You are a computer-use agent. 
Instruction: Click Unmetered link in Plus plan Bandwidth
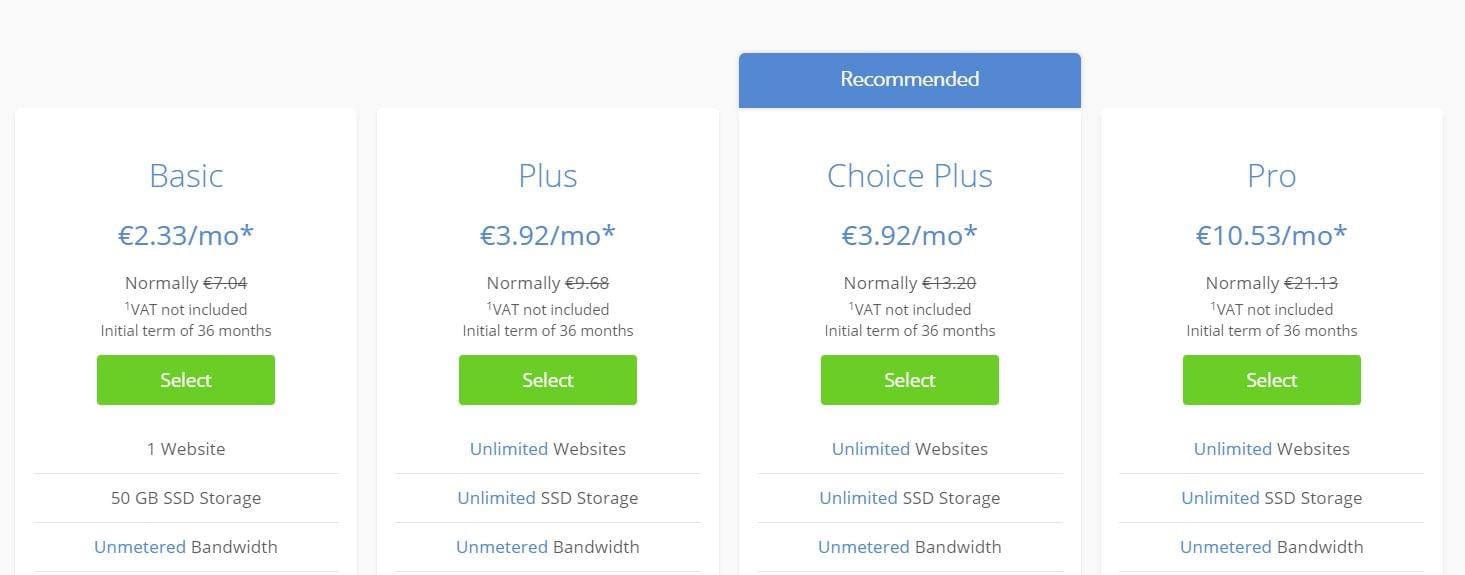click(502, 547)
